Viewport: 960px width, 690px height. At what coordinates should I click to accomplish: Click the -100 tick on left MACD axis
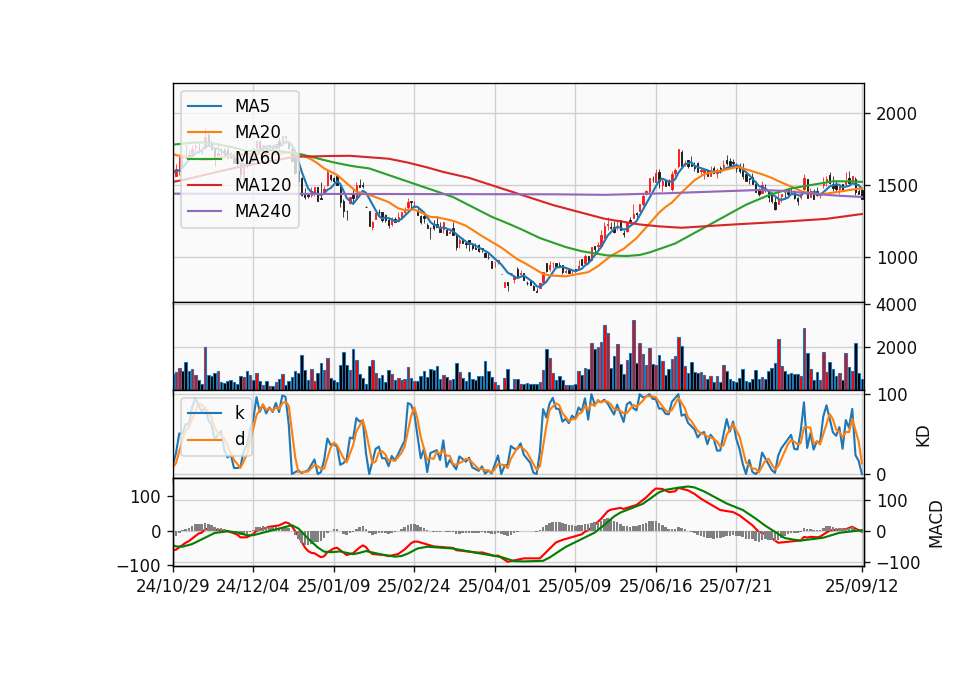(139, 565)
